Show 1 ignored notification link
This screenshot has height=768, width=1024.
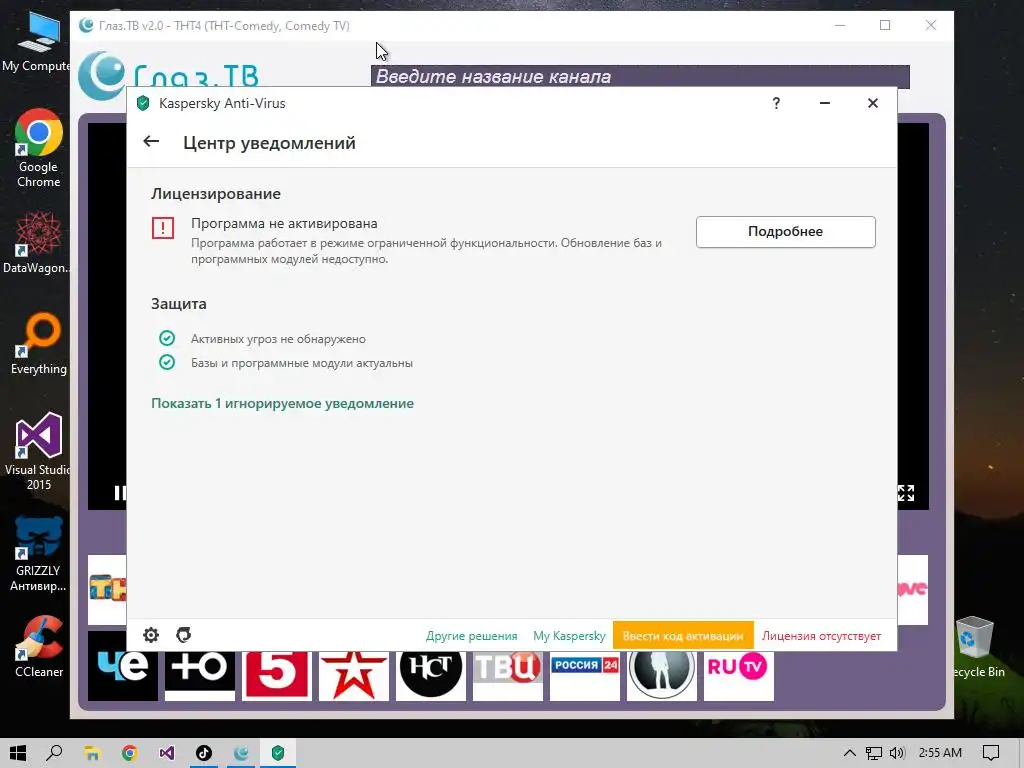[x=282, y=404]
